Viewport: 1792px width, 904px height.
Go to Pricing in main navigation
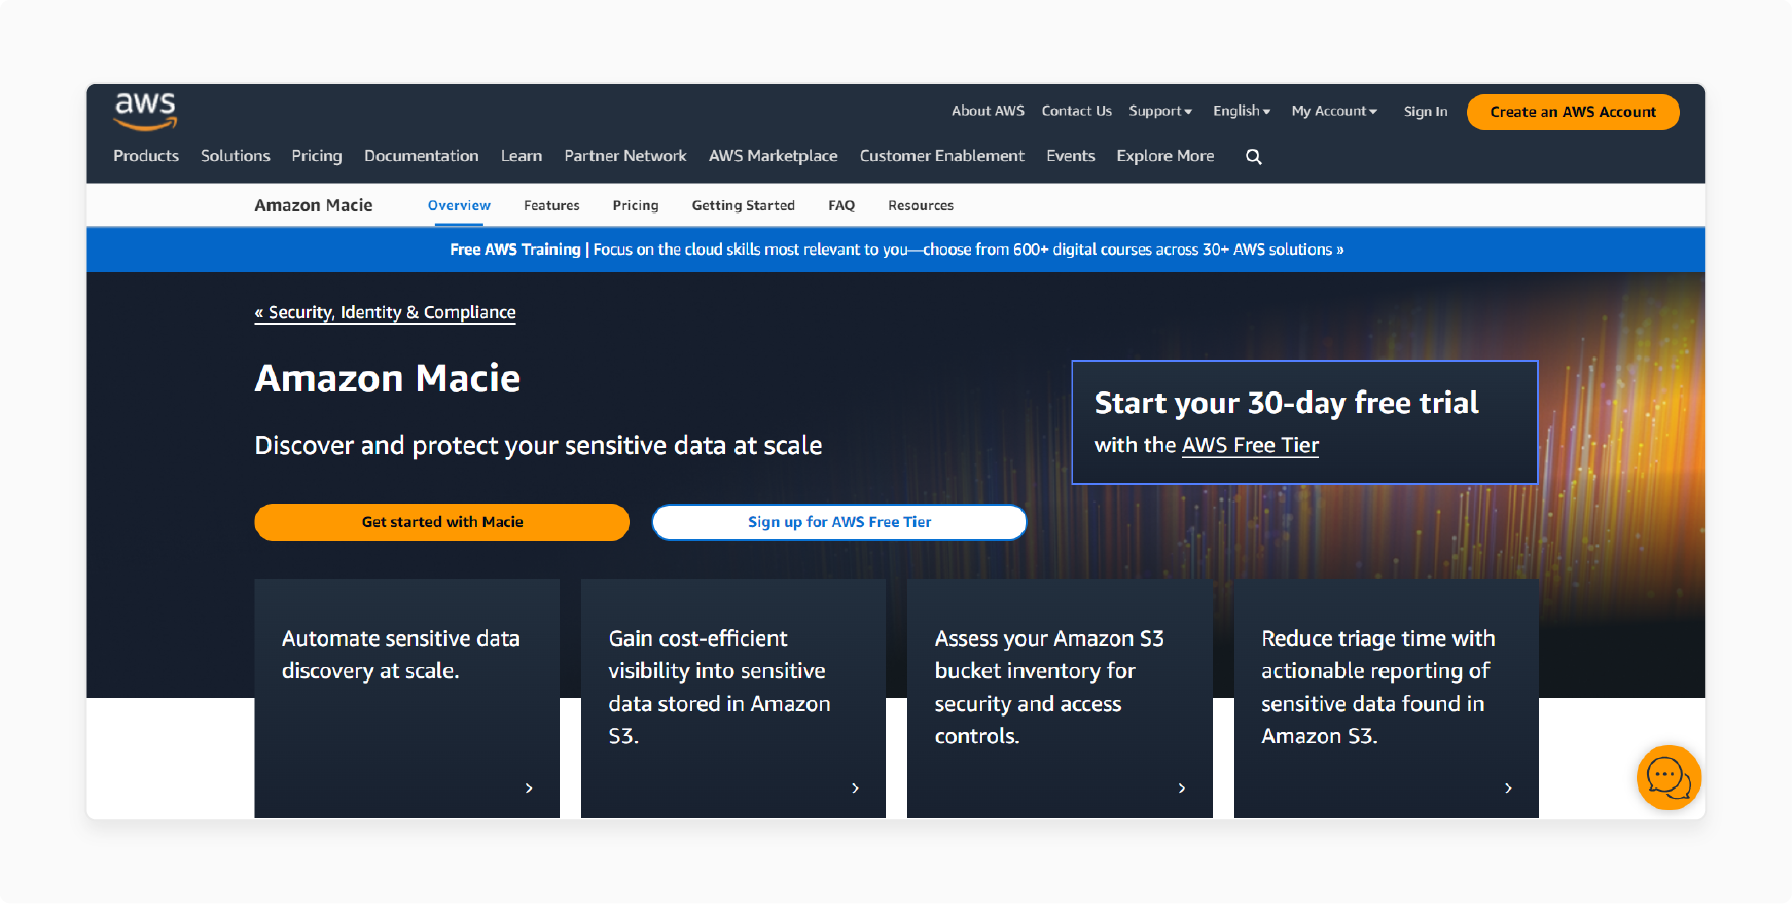317,156
